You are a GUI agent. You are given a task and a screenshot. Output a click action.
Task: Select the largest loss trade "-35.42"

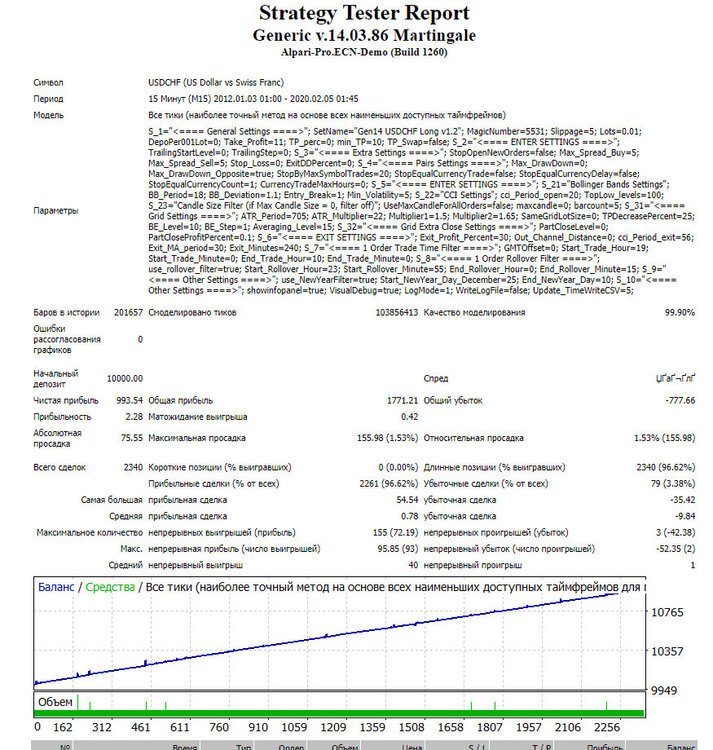tap(682, 500)
